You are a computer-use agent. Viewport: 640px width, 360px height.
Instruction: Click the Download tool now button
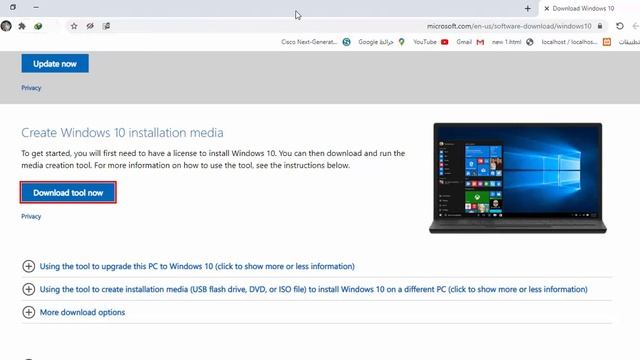[x=68, y=193]
